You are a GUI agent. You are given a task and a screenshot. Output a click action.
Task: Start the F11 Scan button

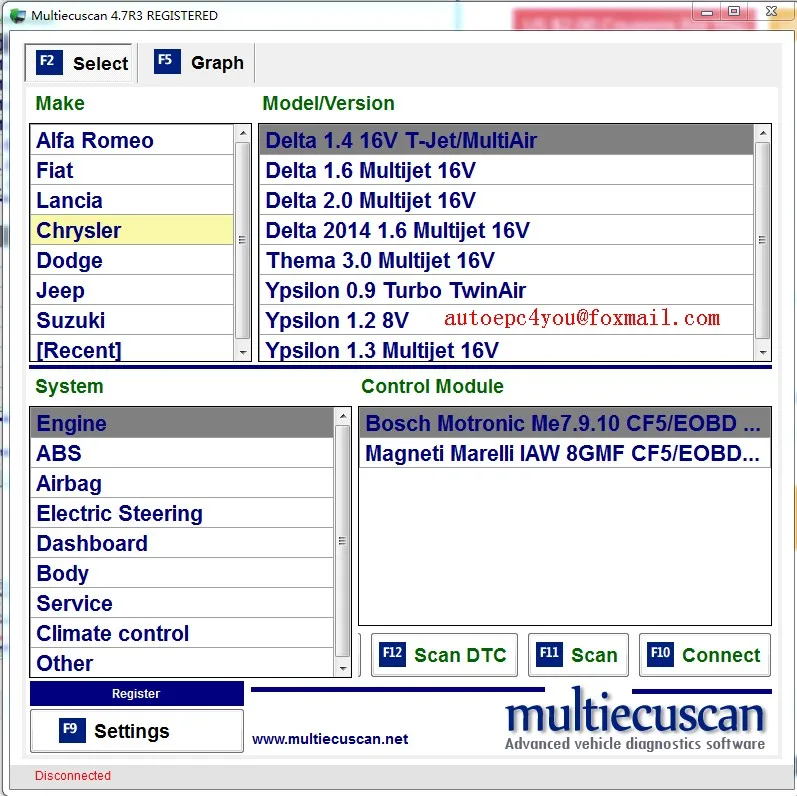coord(578,655)
